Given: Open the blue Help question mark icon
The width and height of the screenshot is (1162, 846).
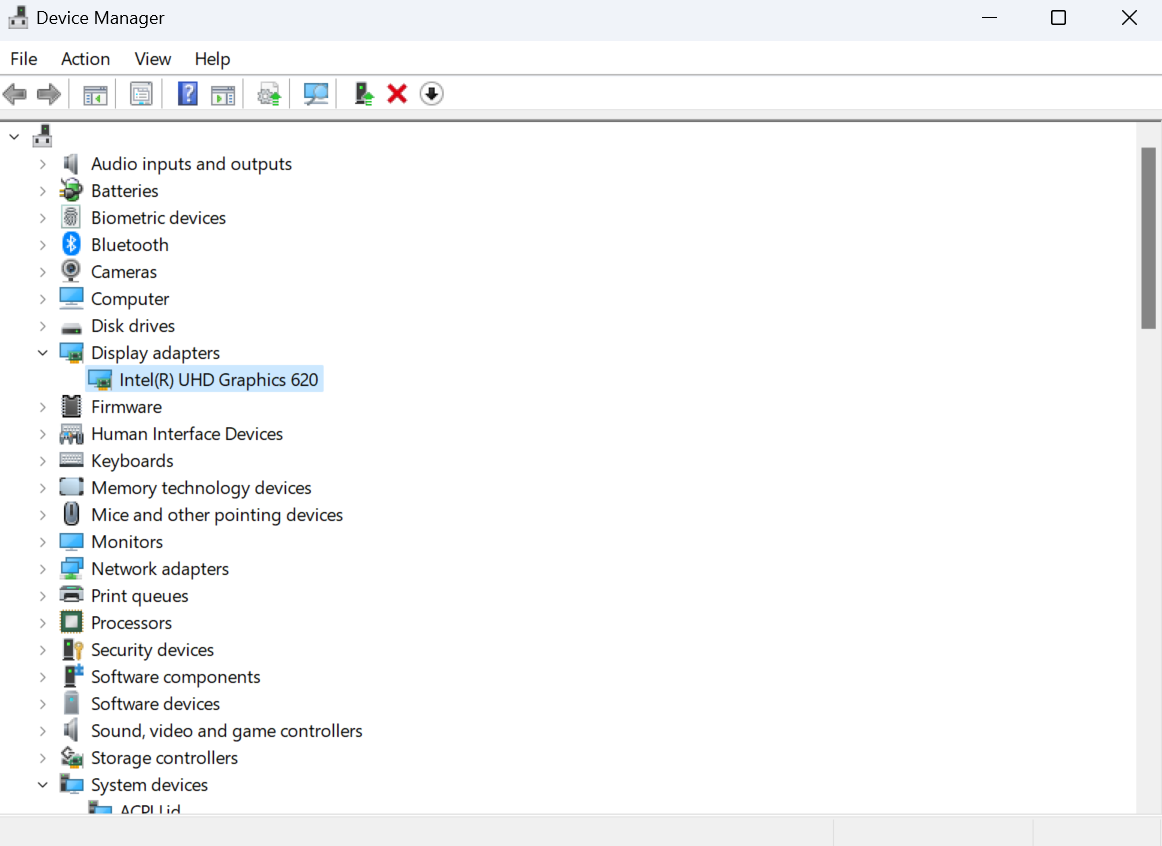Looking at the screenshot, I should click(187, 94).
